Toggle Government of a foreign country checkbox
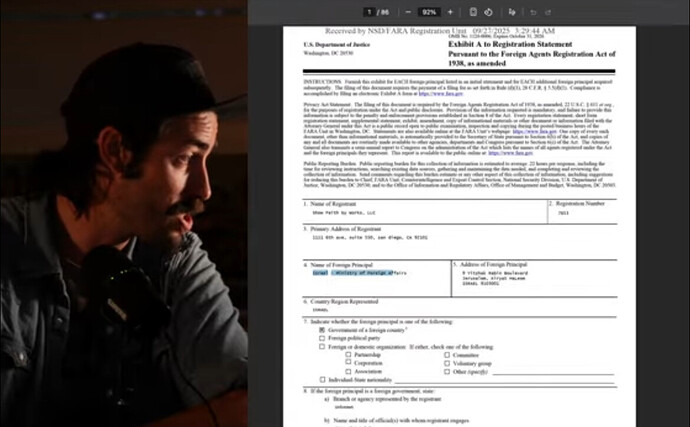Viewport: 690px width, 427px height. pos(322,330)
